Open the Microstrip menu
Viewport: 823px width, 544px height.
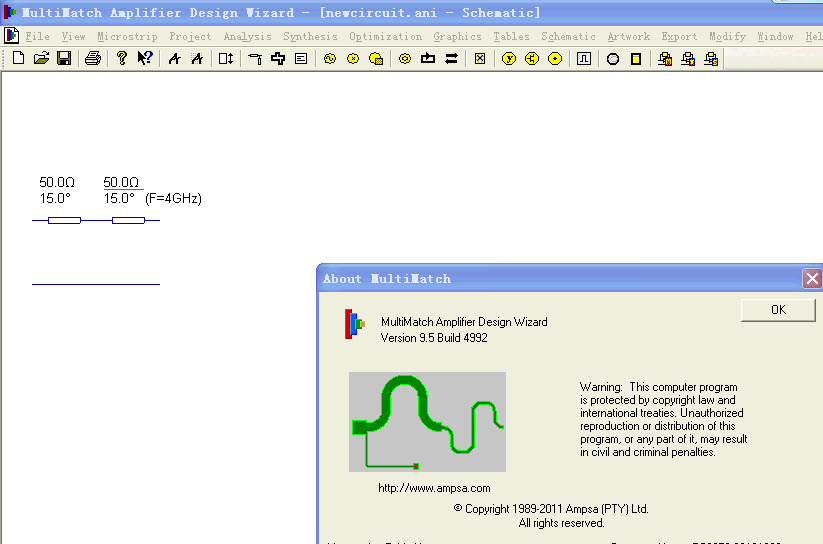[127, 36]
